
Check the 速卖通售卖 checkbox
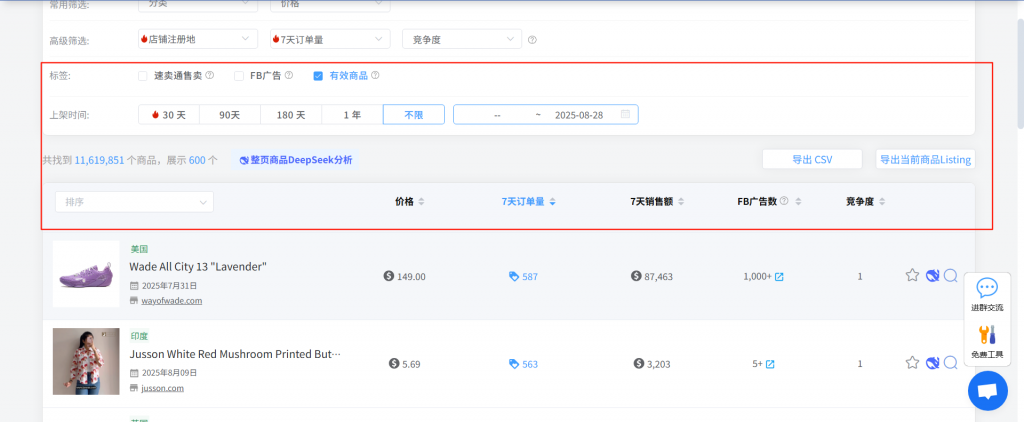142,76
